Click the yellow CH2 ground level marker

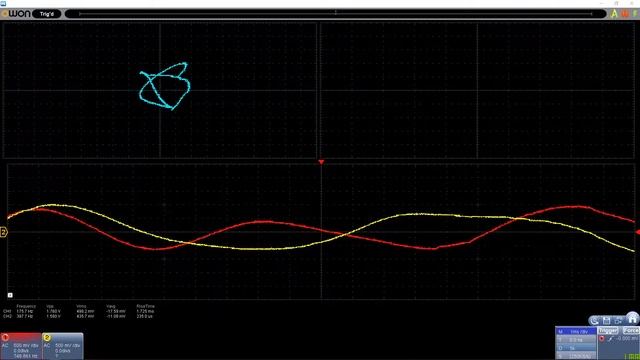point(3,232)
